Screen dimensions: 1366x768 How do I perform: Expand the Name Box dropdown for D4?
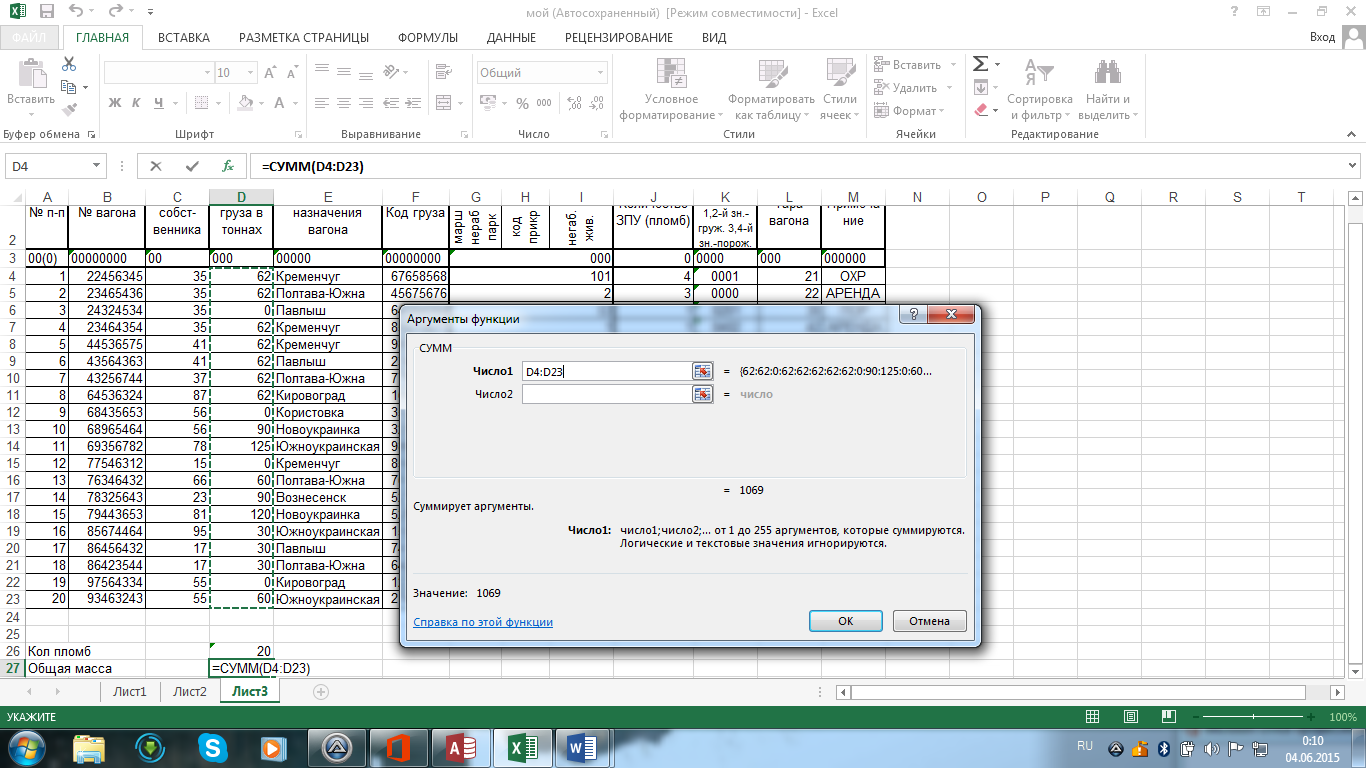97,166
